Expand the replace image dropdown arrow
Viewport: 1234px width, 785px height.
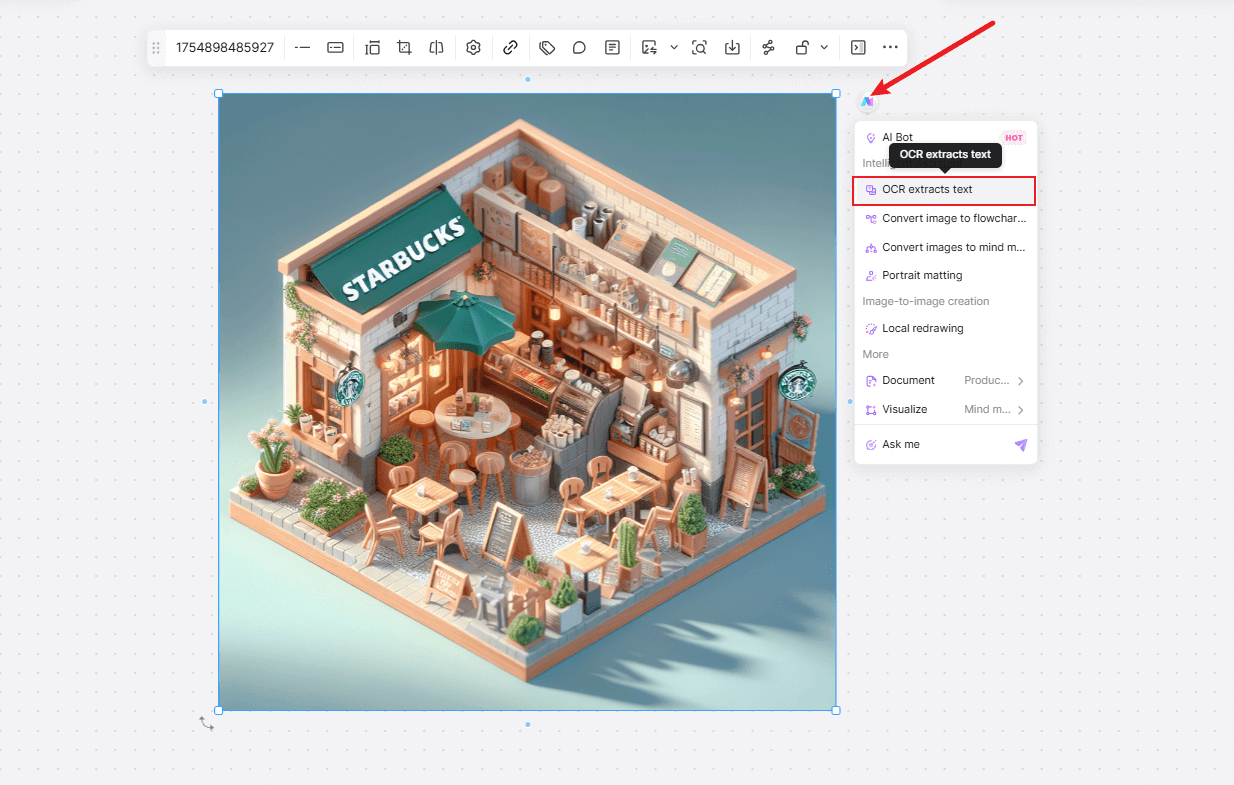pyautogui.click(x=674, y=47)
